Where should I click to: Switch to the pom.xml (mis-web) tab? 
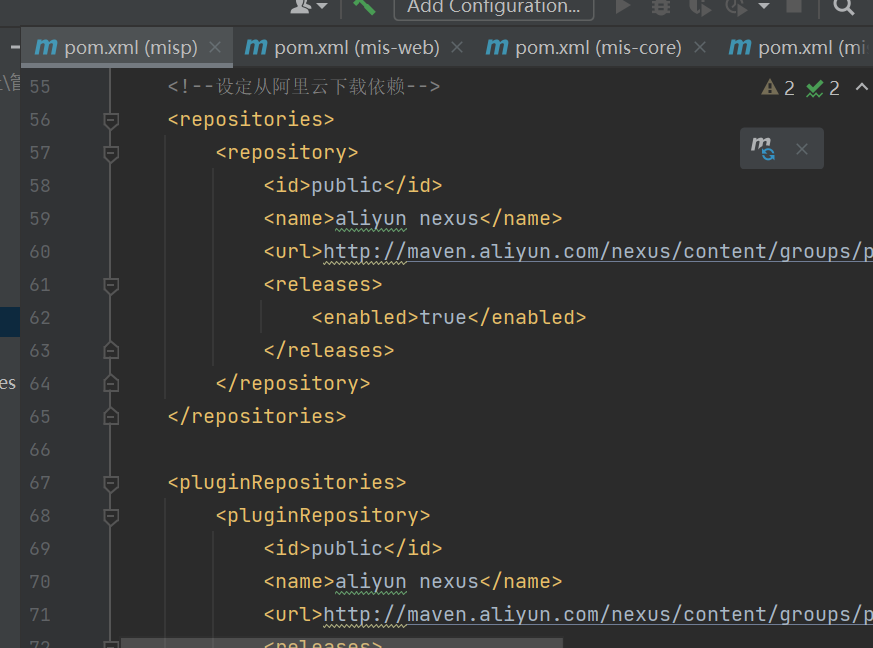(x=344, y=47)
